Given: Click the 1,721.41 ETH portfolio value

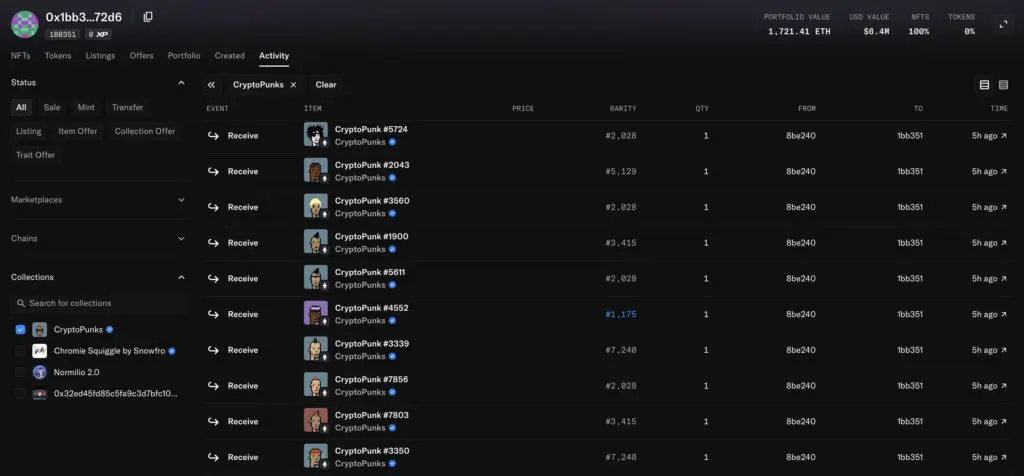Looking at the screenshot, I should pos(799,31).
